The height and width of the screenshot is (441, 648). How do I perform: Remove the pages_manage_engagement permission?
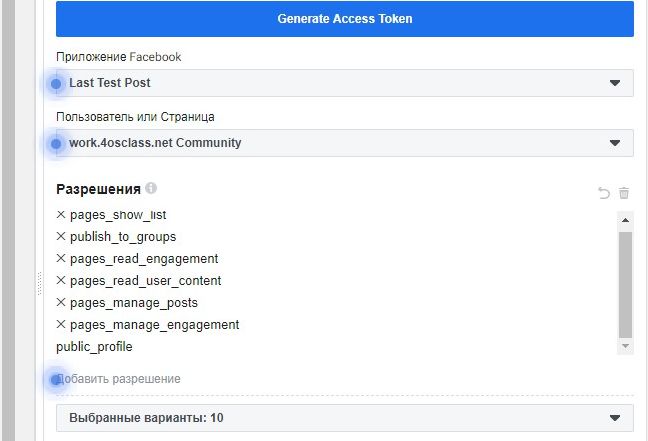pyautogui.click(x=61, y=324)
